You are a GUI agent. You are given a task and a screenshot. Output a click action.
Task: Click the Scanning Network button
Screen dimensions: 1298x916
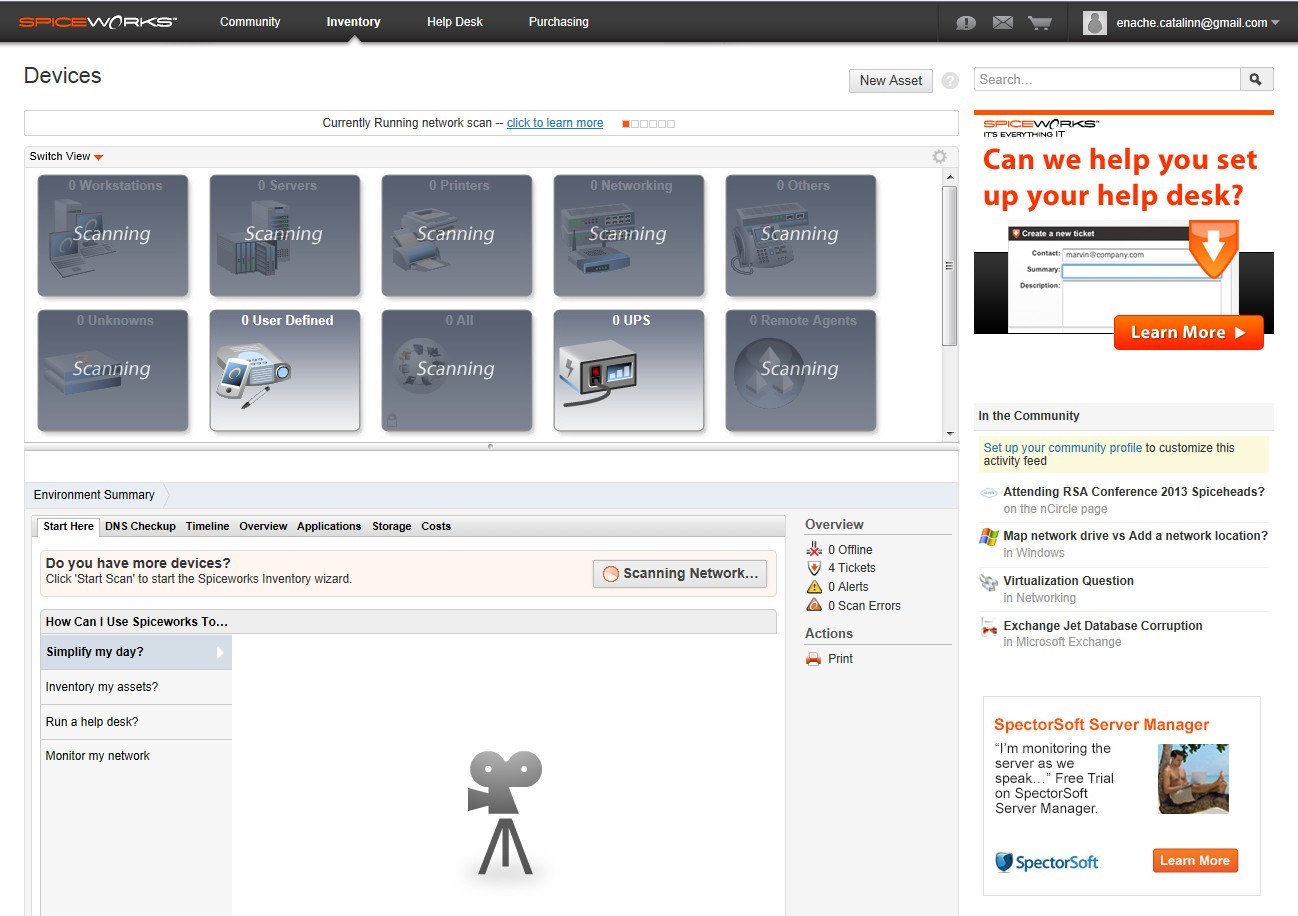pos(680,574)
